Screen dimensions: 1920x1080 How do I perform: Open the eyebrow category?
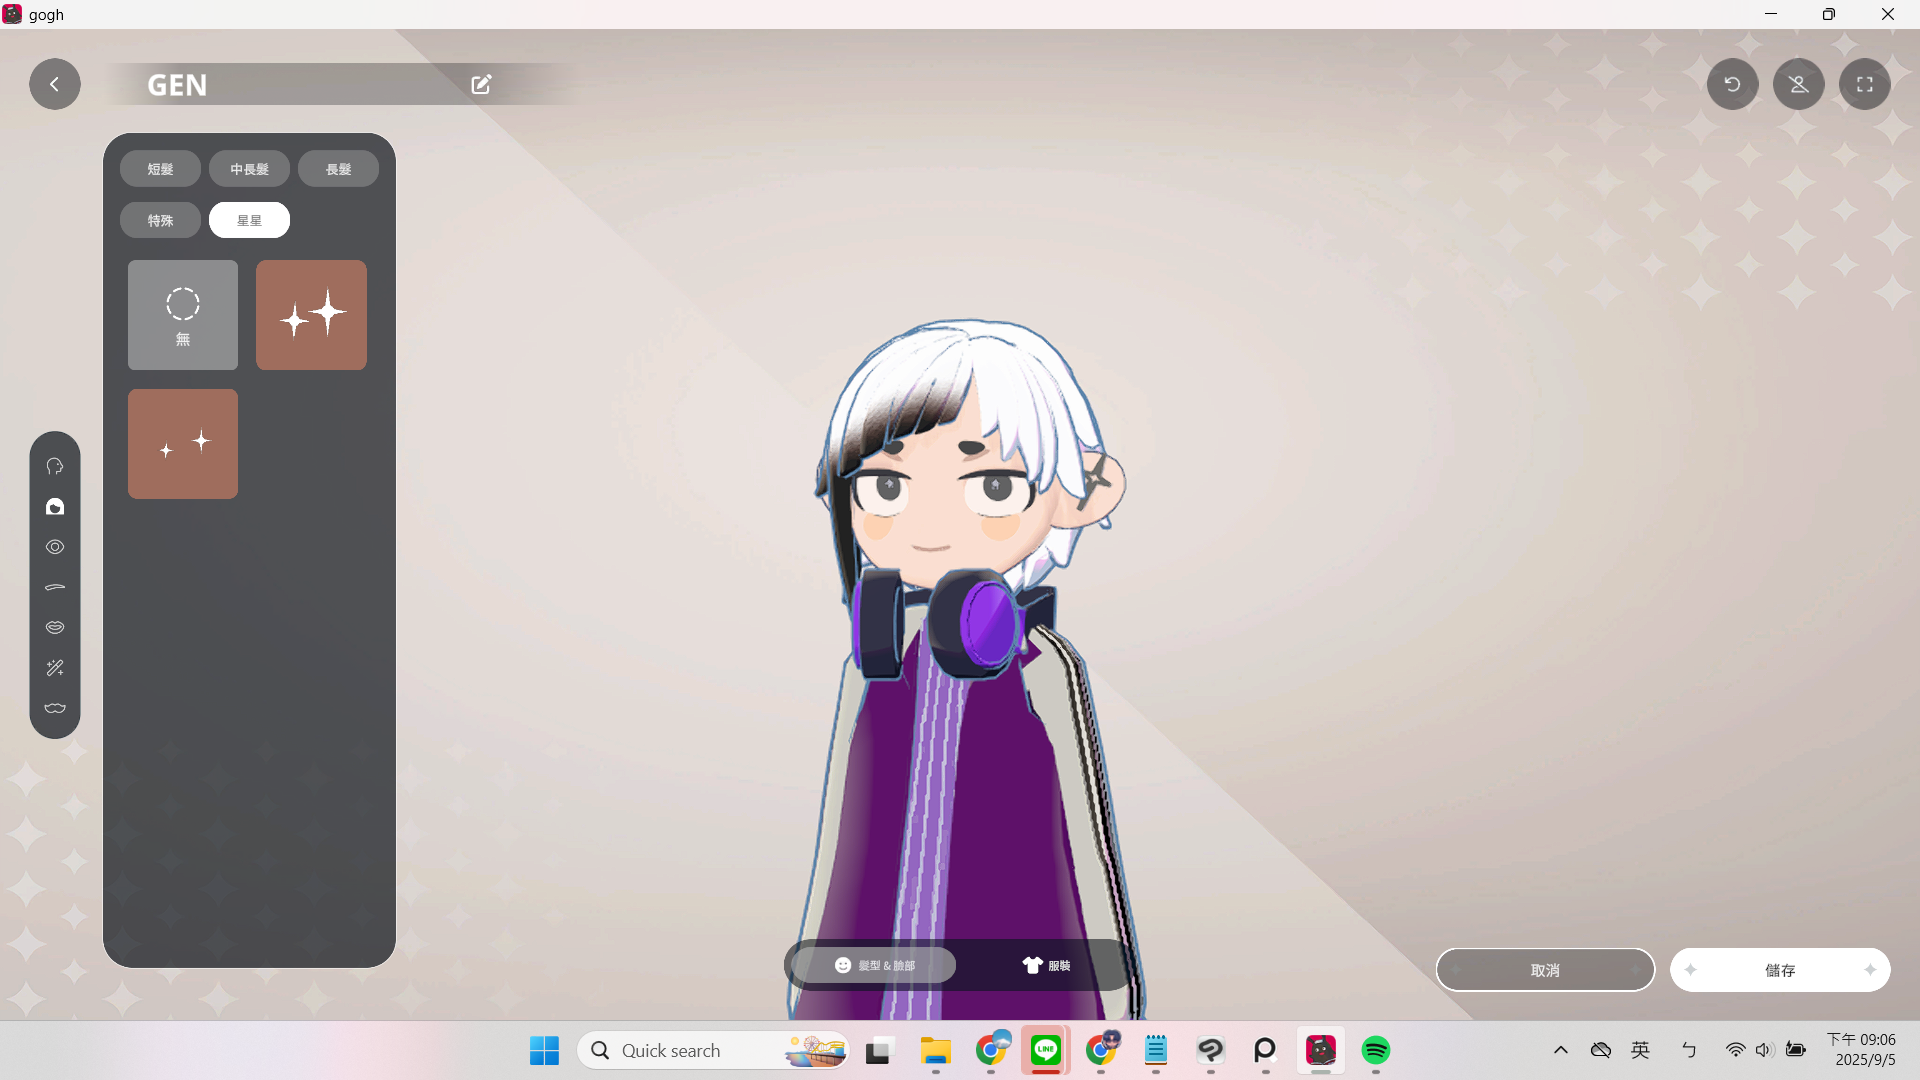55,587
